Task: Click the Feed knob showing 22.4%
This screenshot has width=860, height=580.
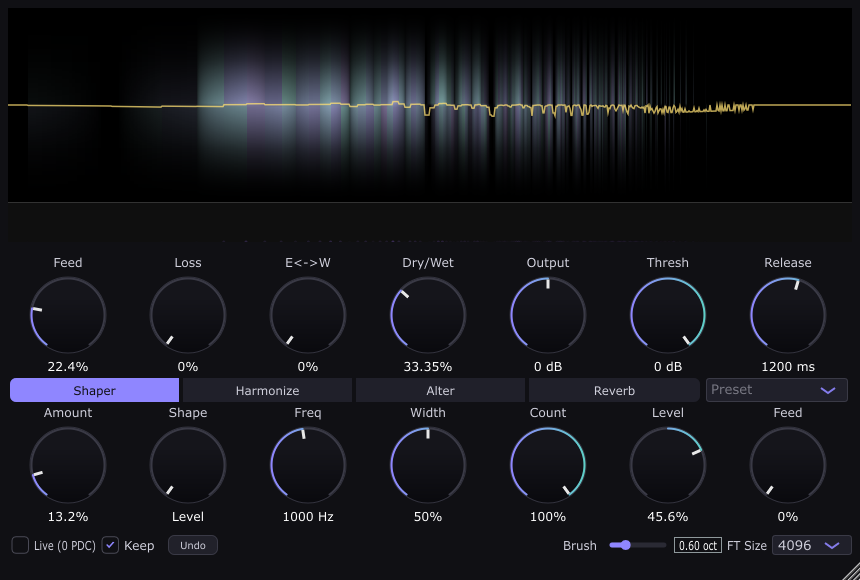Action: [68, 315]
